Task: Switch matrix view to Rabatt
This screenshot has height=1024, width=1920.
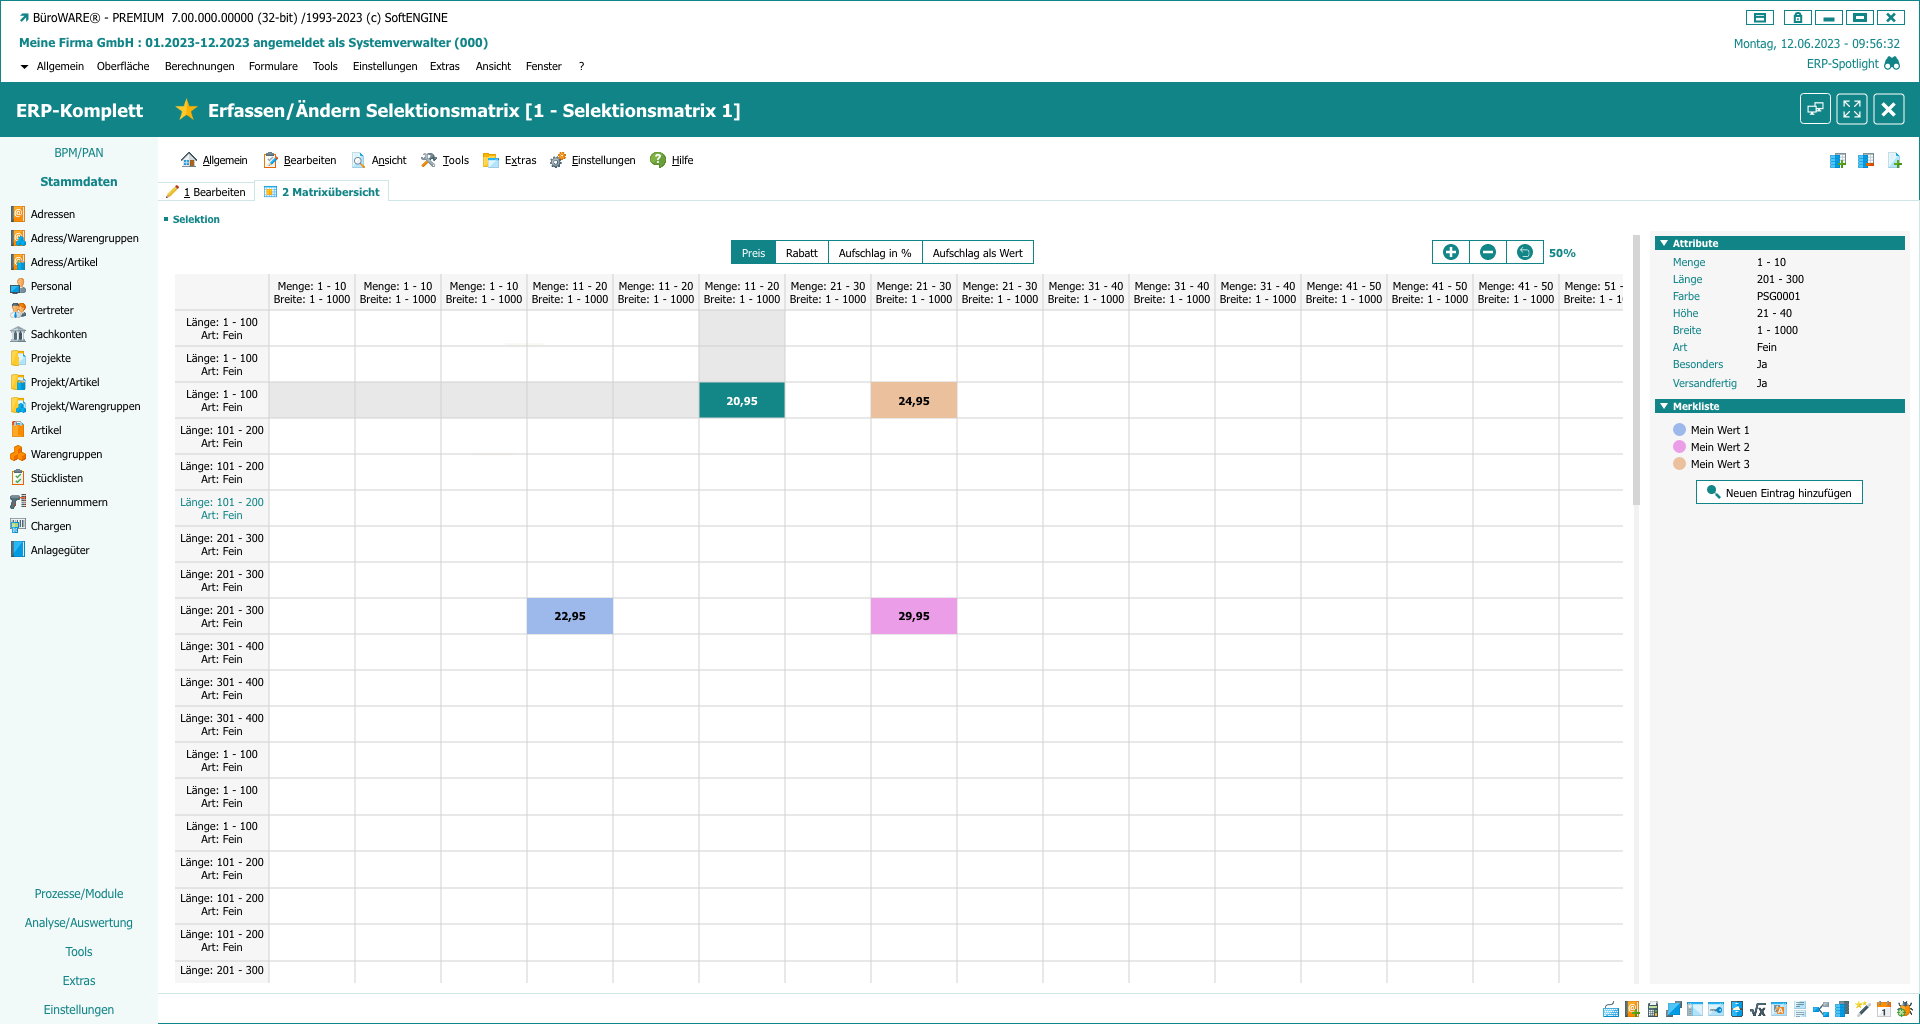Action: pos(801,253)
